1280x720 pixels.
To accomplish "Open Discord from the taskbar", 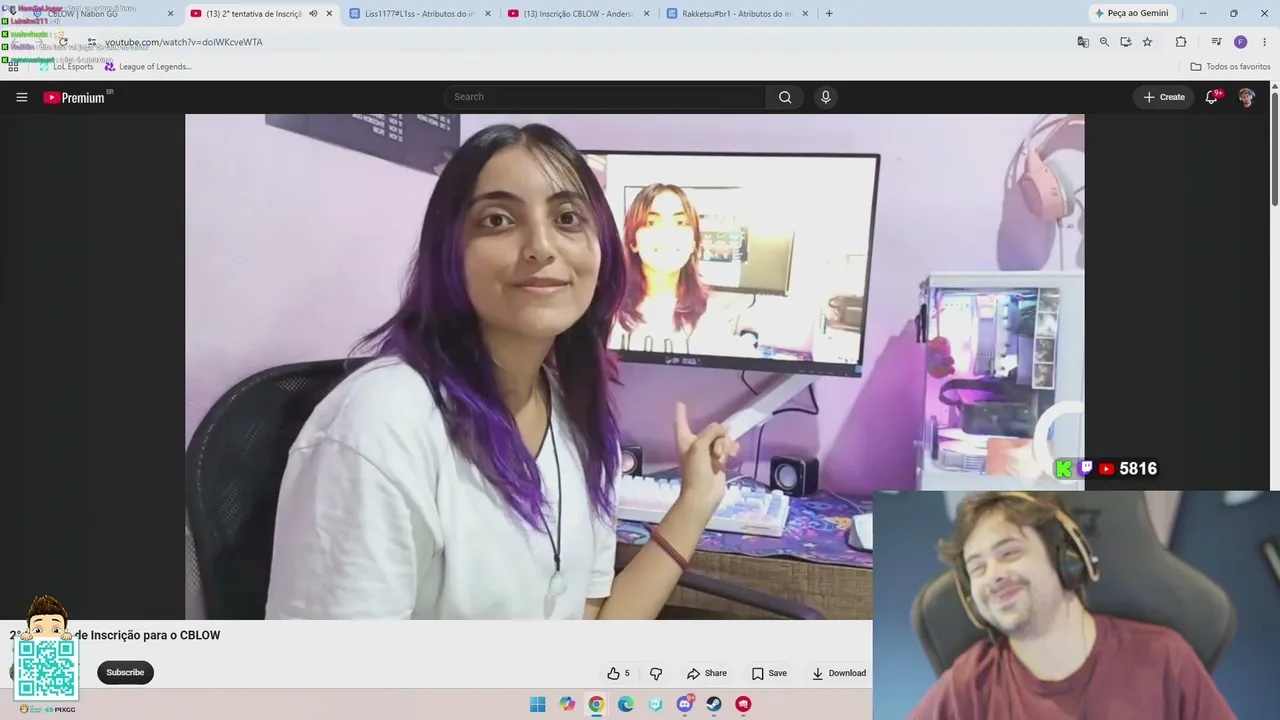I will (685, 704).
